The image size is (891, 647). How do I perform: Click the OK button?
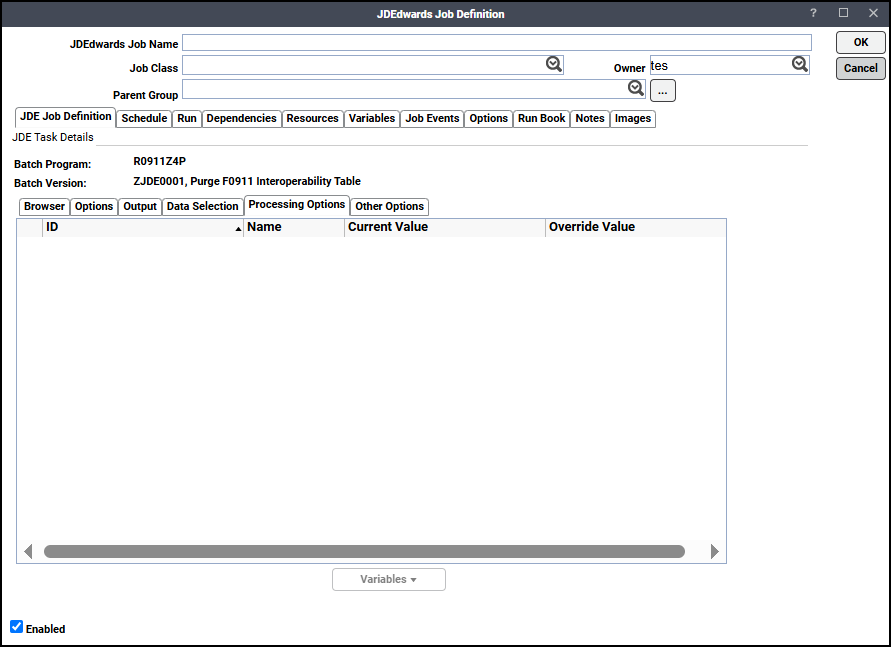click(861, 42)
